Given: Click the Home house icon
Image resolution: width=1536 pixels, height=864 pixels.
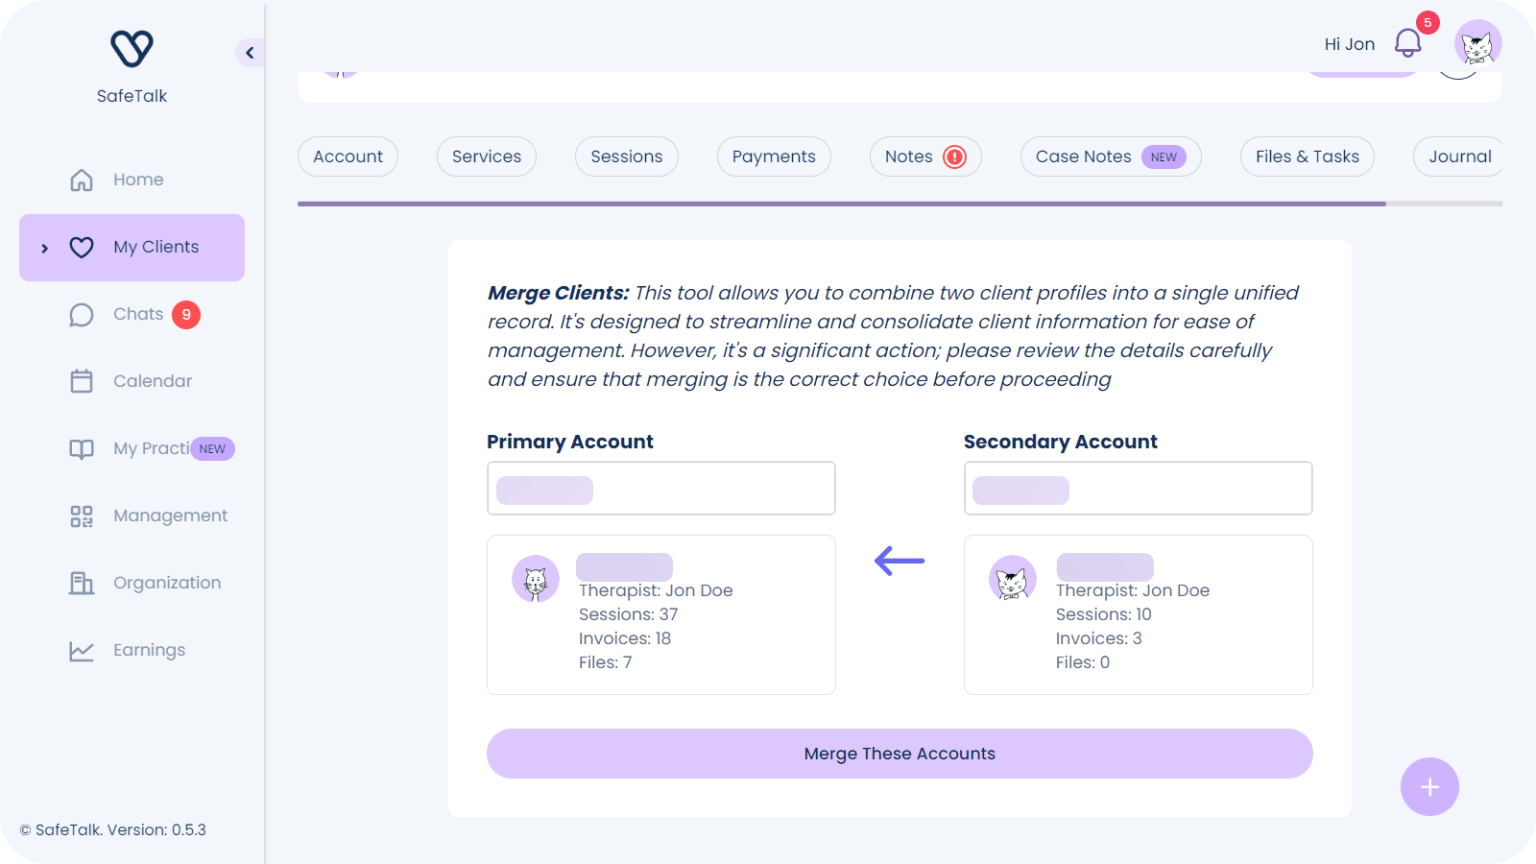Looking at the screenshot, I should [81, 180].
